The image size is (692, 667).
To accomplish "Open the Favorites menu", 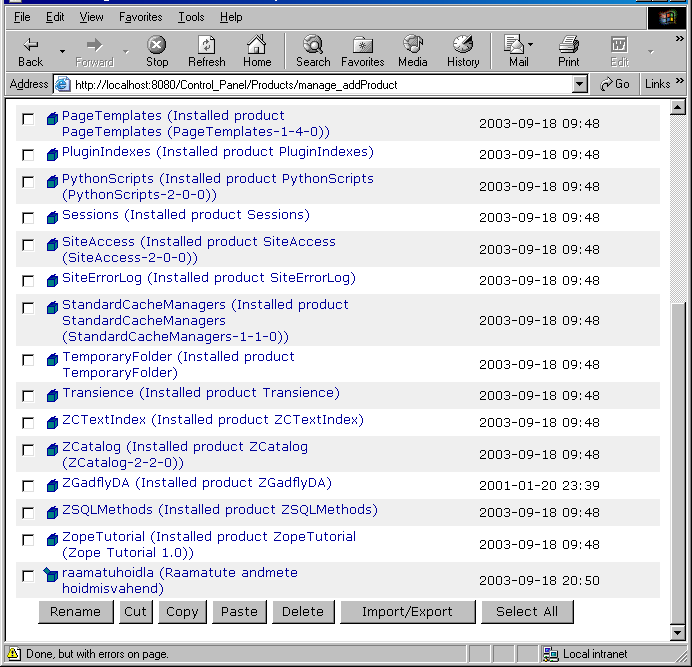I will [140, 17].
